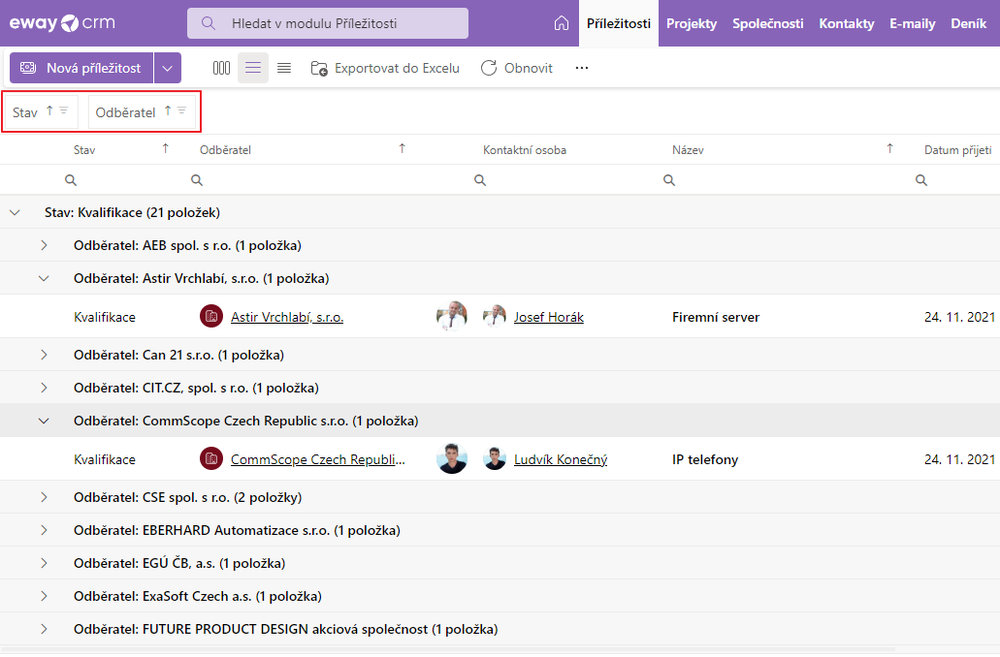1000x657 pixels.
Task: Click Exportovat do Excelu
Action: pyautogui.click(x=385, y=68)
